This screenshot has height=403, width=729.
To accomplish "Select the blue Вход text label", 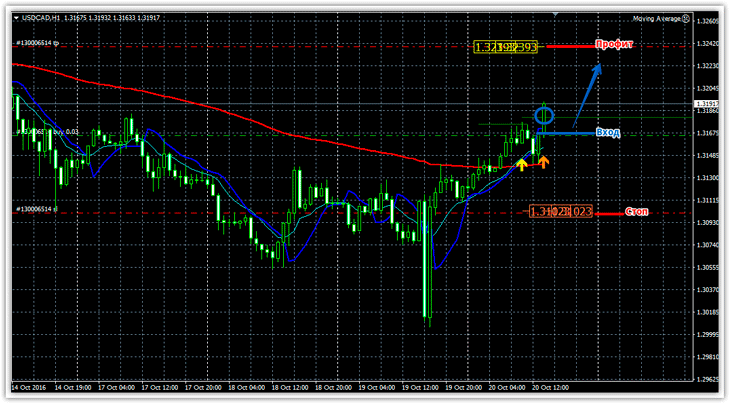I will point(607,132).
